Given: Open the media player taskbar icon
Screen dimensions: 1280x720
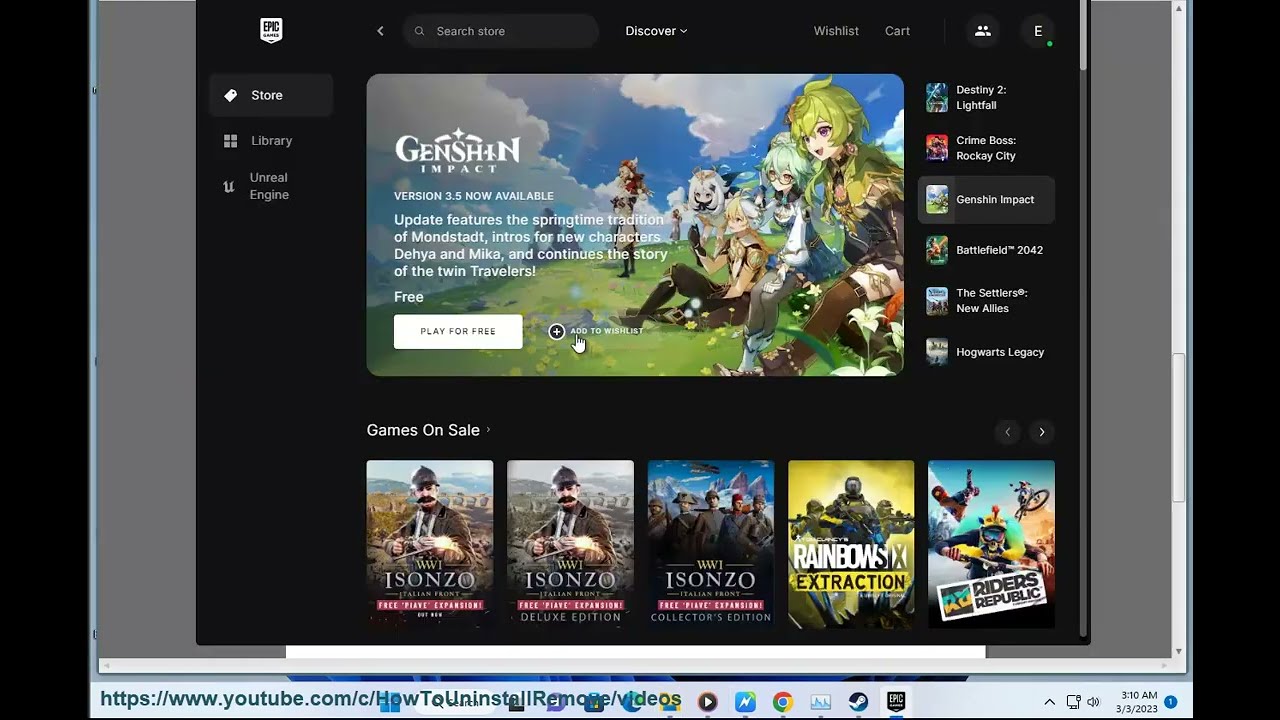Looking at the screenshot, I should coord(707,702).
